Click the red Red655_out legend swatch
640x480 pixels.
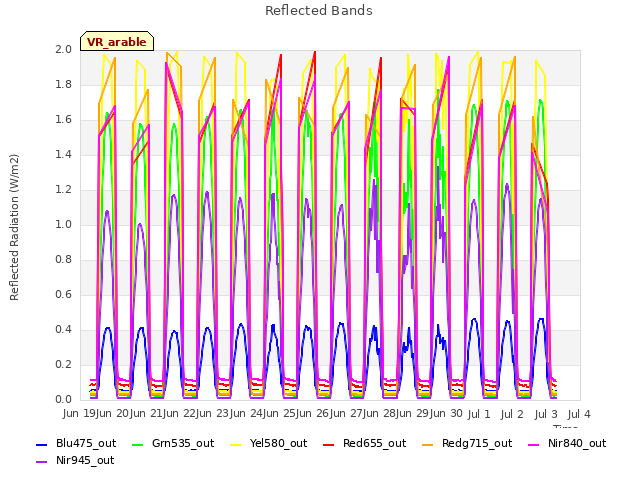329,445
